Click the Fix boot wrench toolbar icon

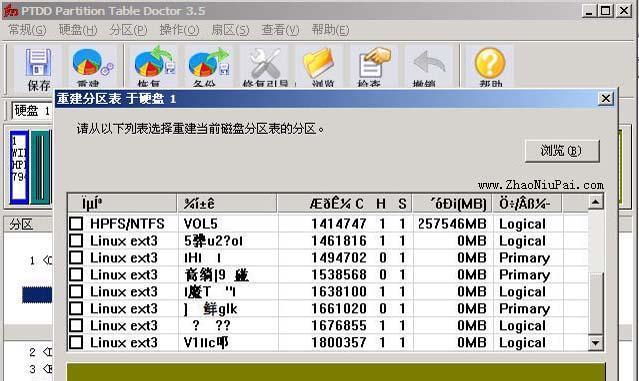[265, 63]
